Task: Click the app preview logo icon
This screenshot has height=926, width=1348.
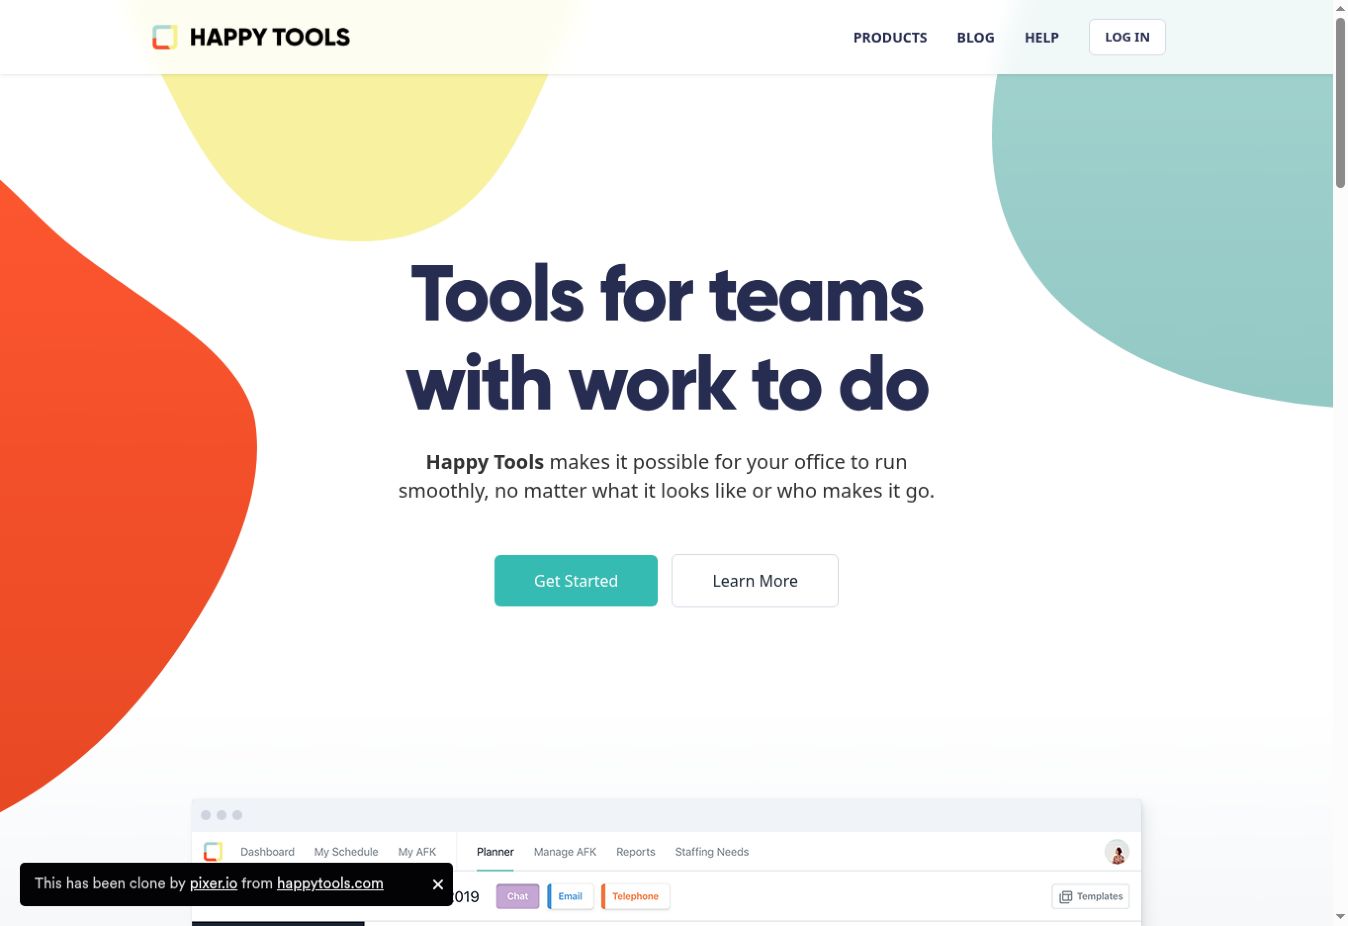Action: pos(213,852)
